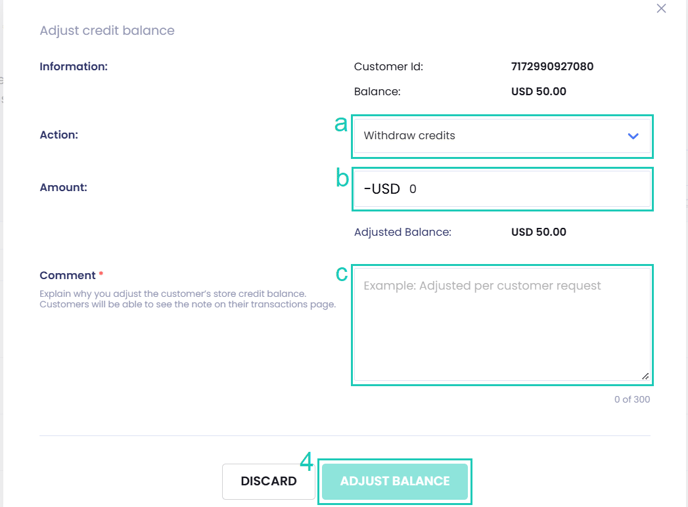Click the teal letter a annotation
Image resolution: width=688 pixels, height=507 pixels.
click(340, 124)
